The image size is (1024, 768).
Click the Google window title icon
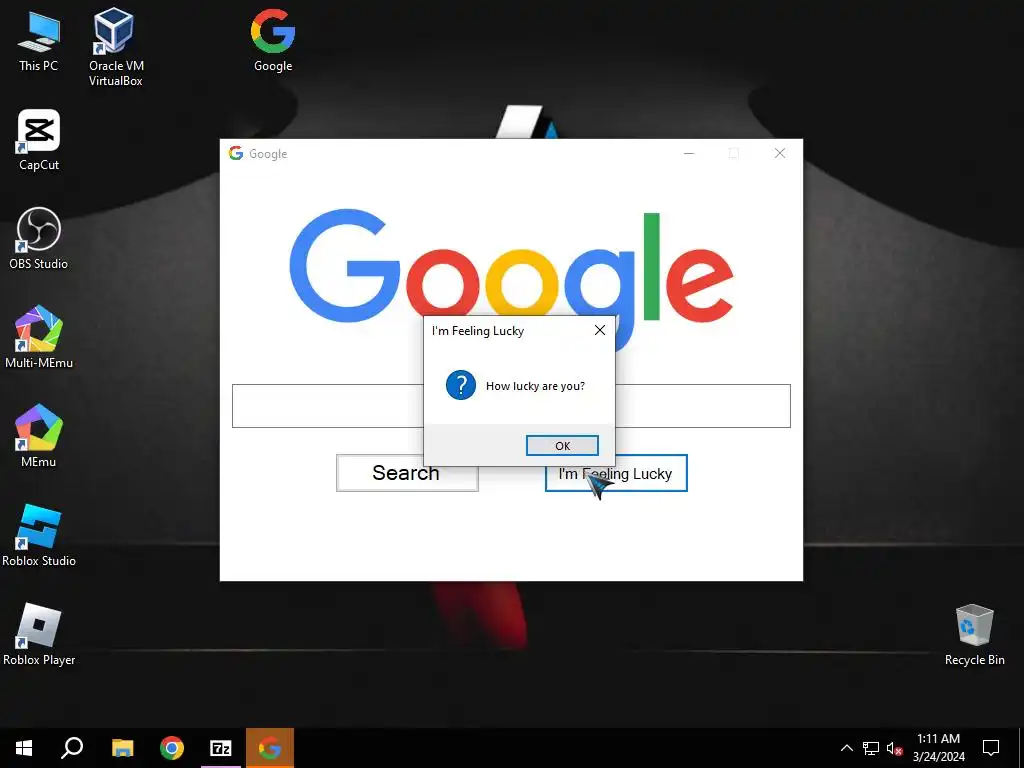tap(236, 153)
